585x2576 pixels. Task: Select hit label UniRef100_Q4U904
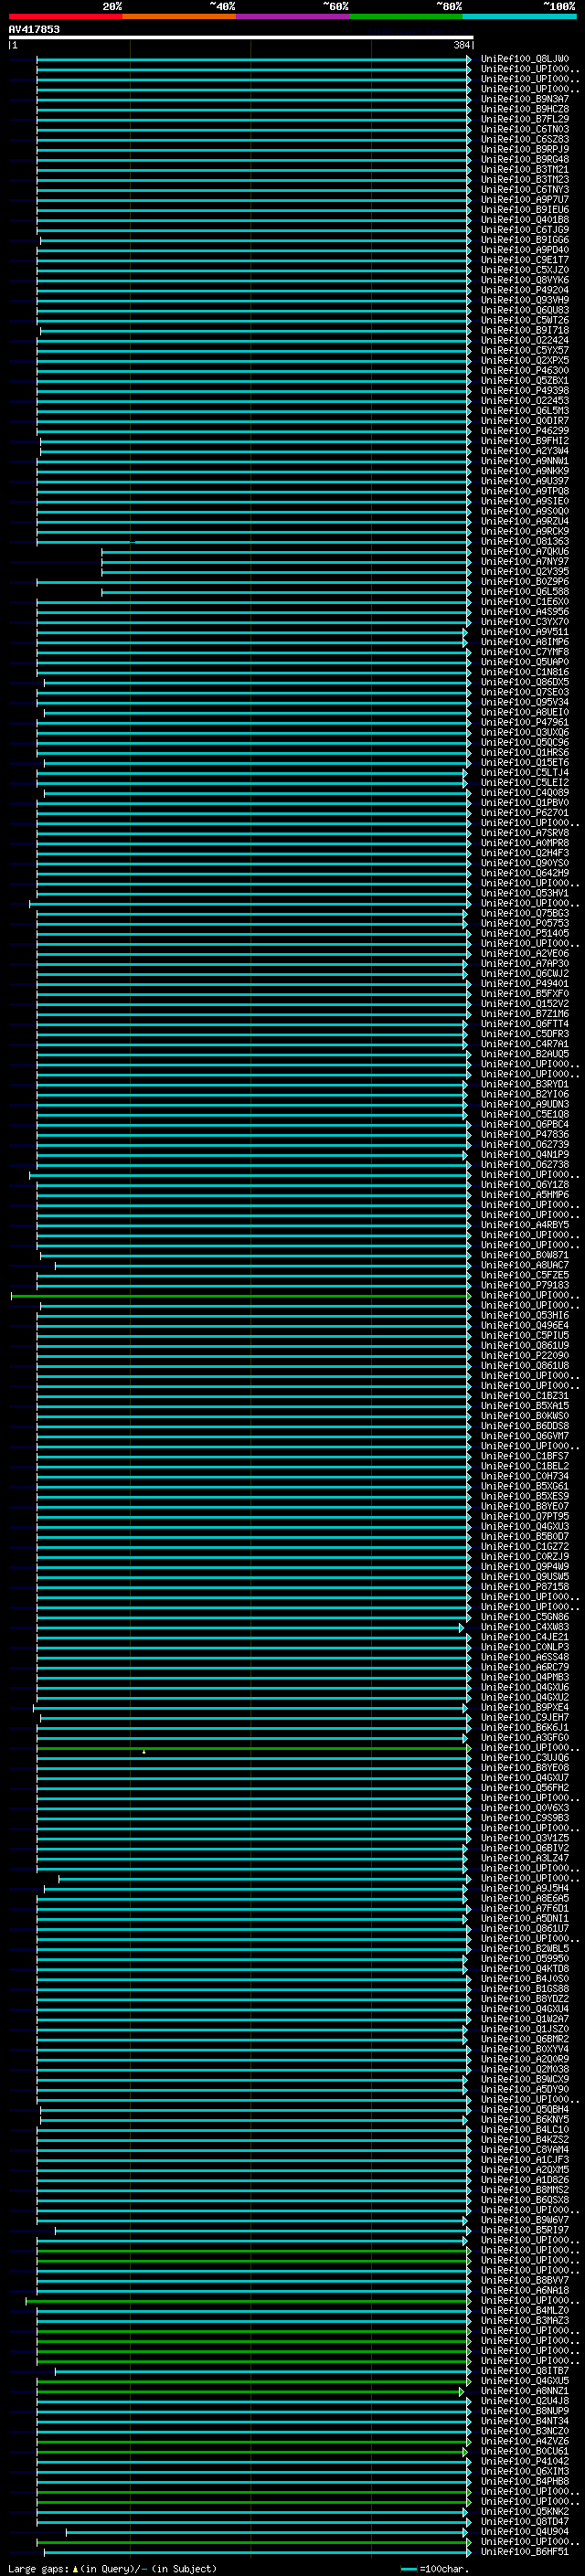click(x=525, y=2531)
